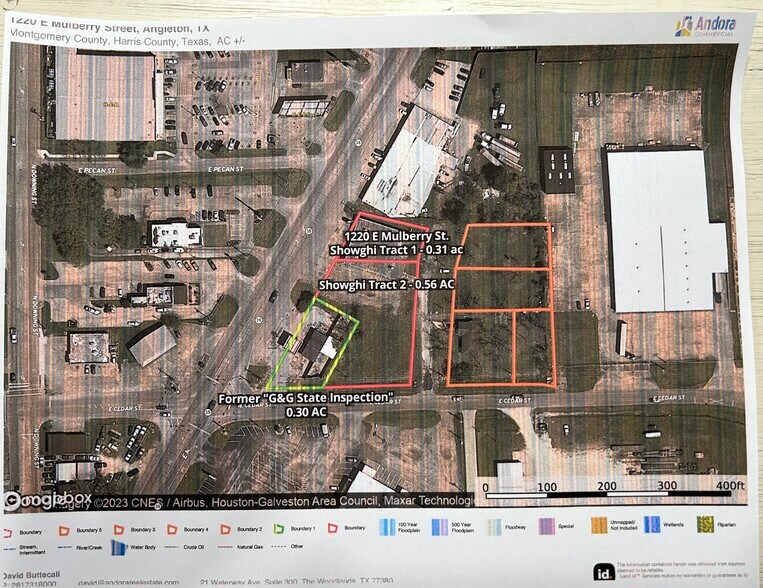The height and width of the screenshot is (588, 763).
Task: Click 'Montgomery County, Harris County, Texas' subtitle
Action: point(110,37)
